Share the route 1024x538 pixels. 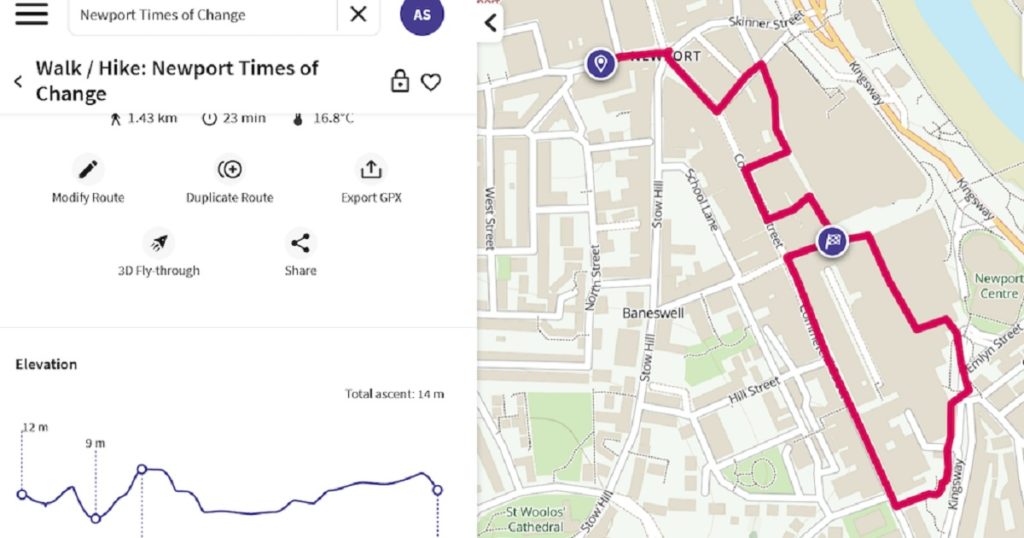[x=300, y=243]
